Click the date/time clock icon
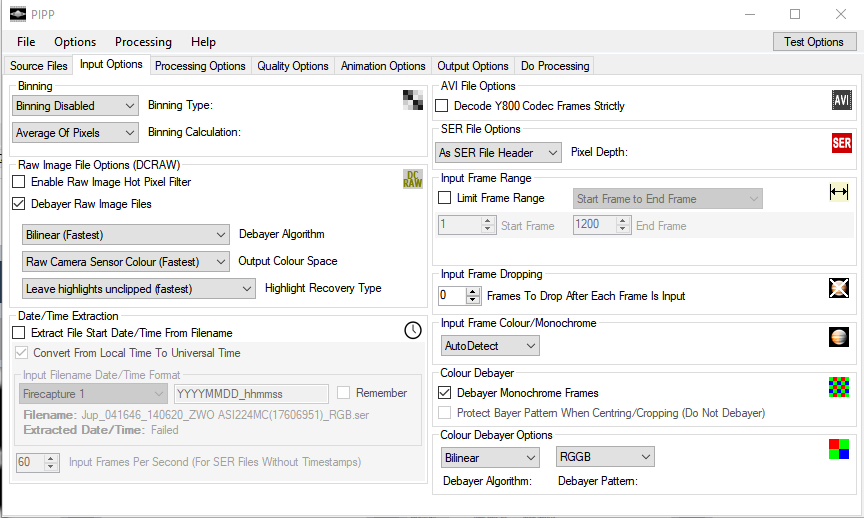Image resolution: width=864 pixels, height=518 pixels. [x=413, y=330]
